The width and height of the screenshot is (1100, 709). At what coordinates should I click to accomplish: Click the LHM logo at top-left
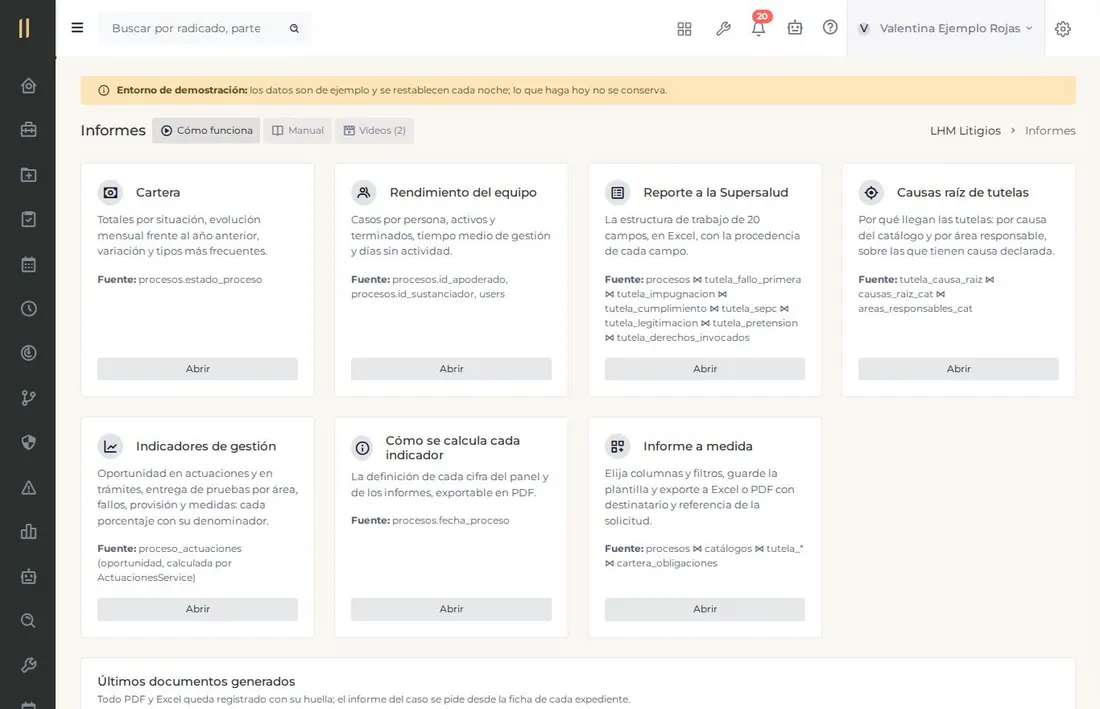point(25,28)
